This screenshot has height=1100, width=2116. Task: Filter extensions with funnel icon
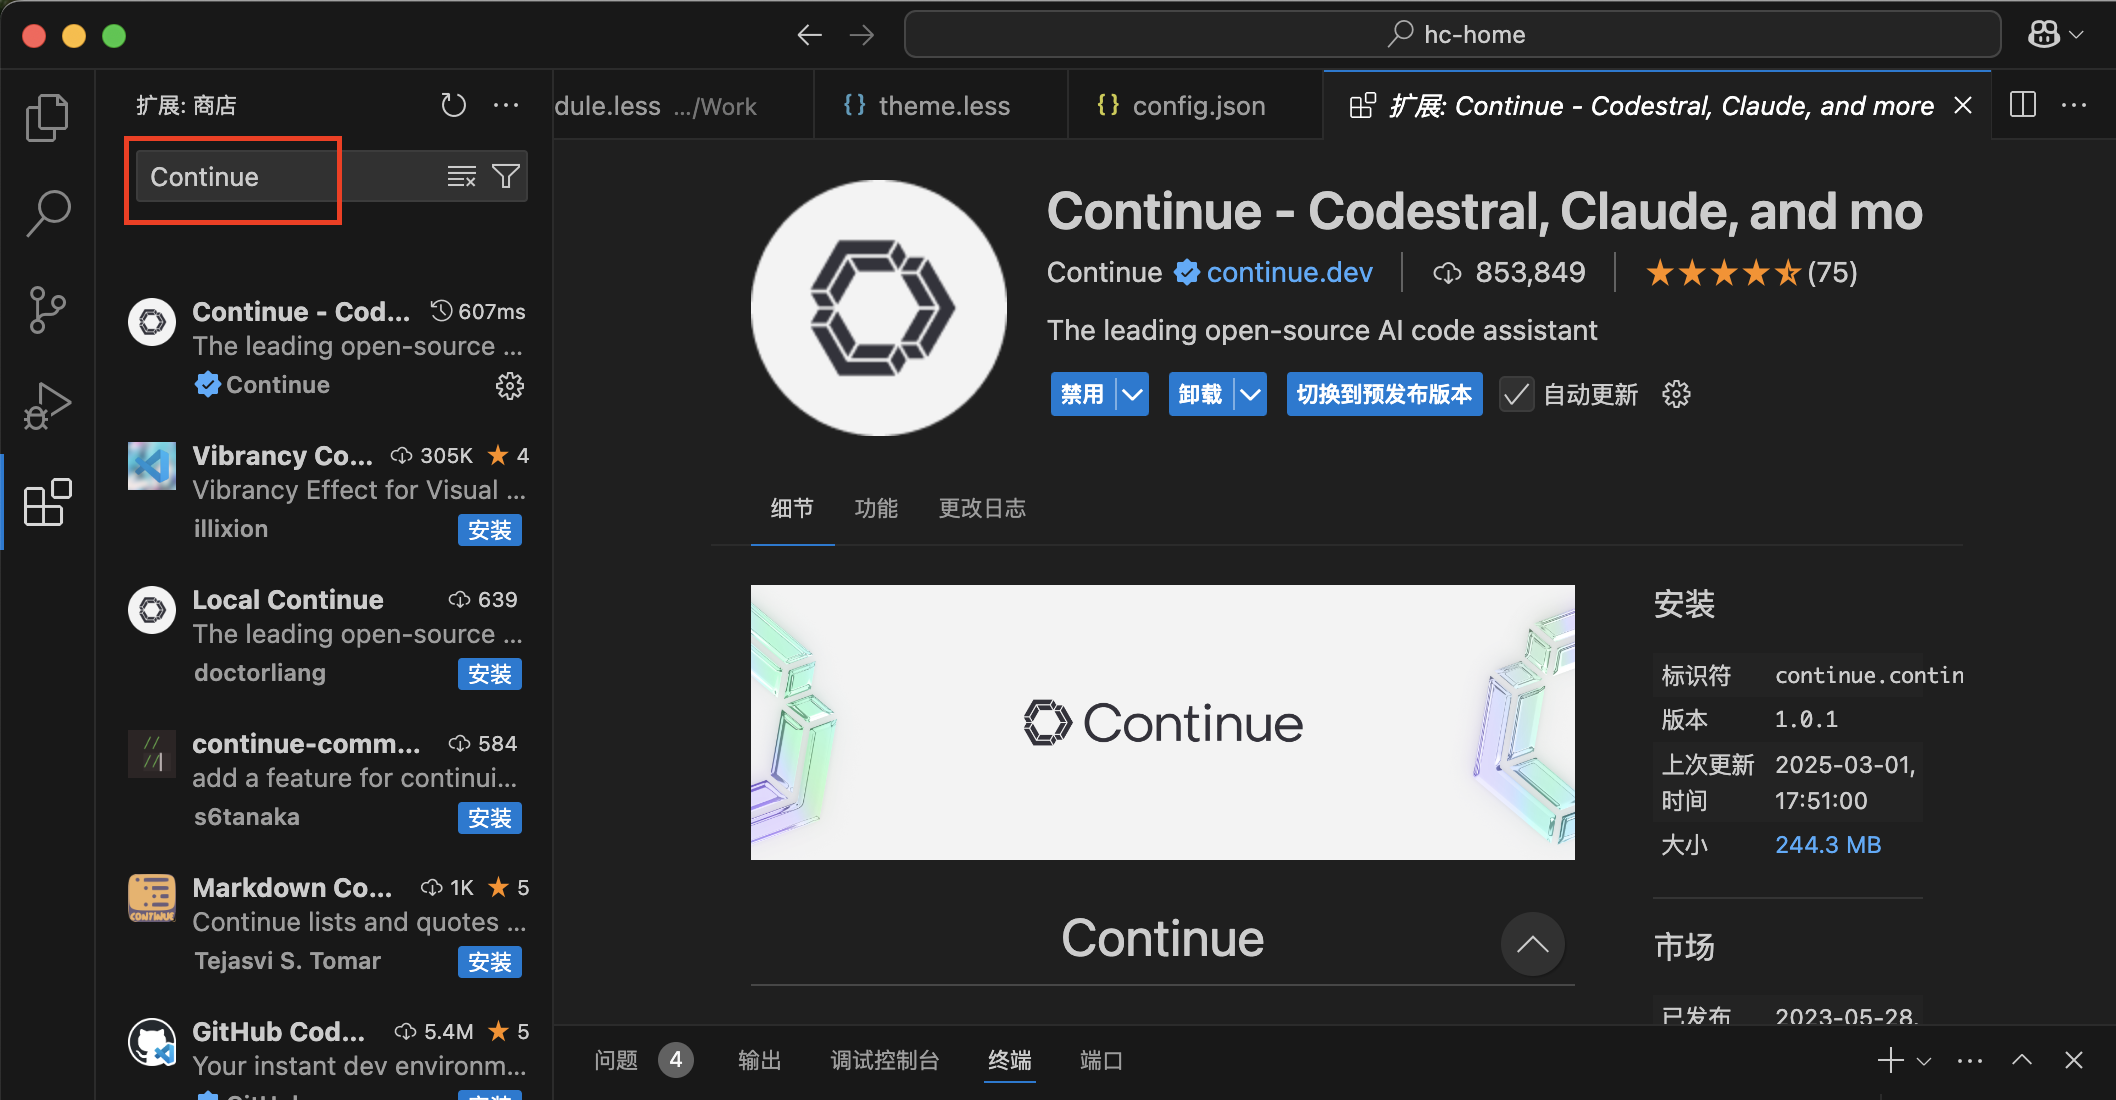point(506,177)
